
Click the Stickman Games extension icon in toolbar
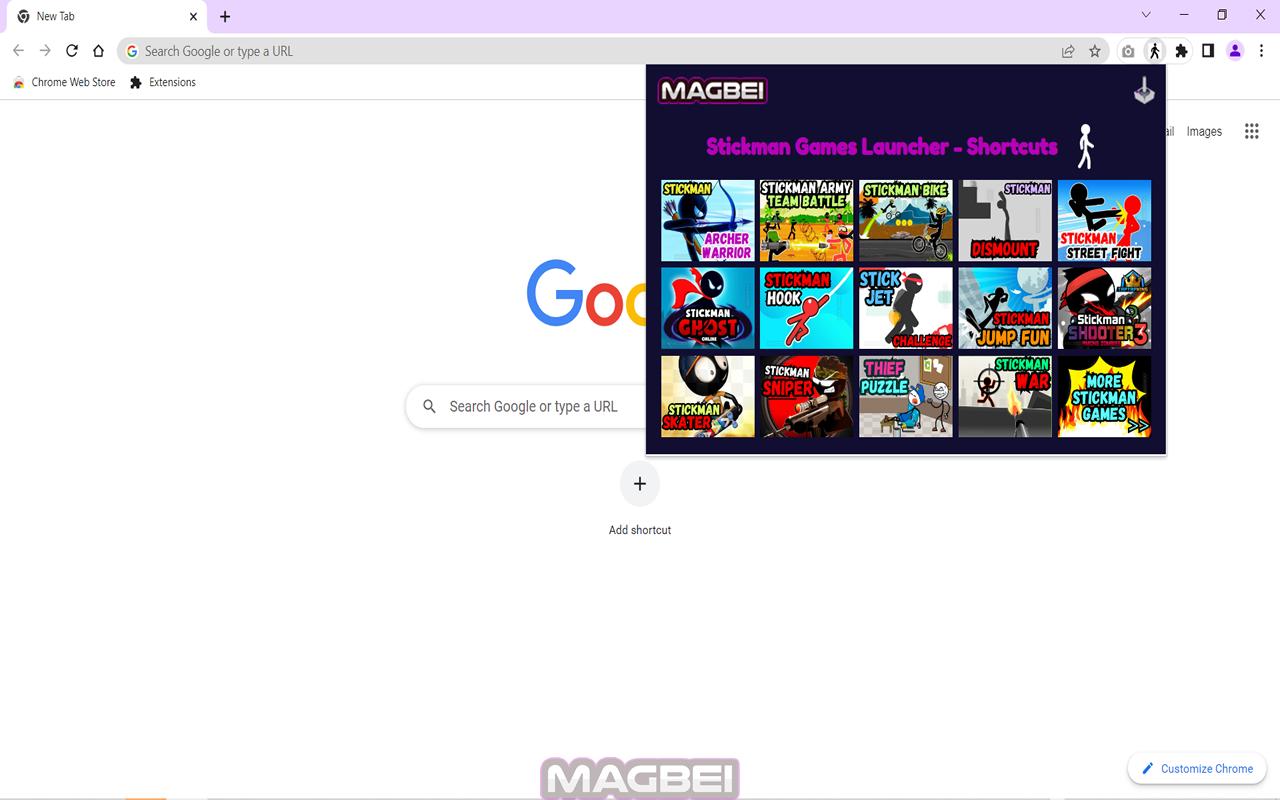point(1155,50)
